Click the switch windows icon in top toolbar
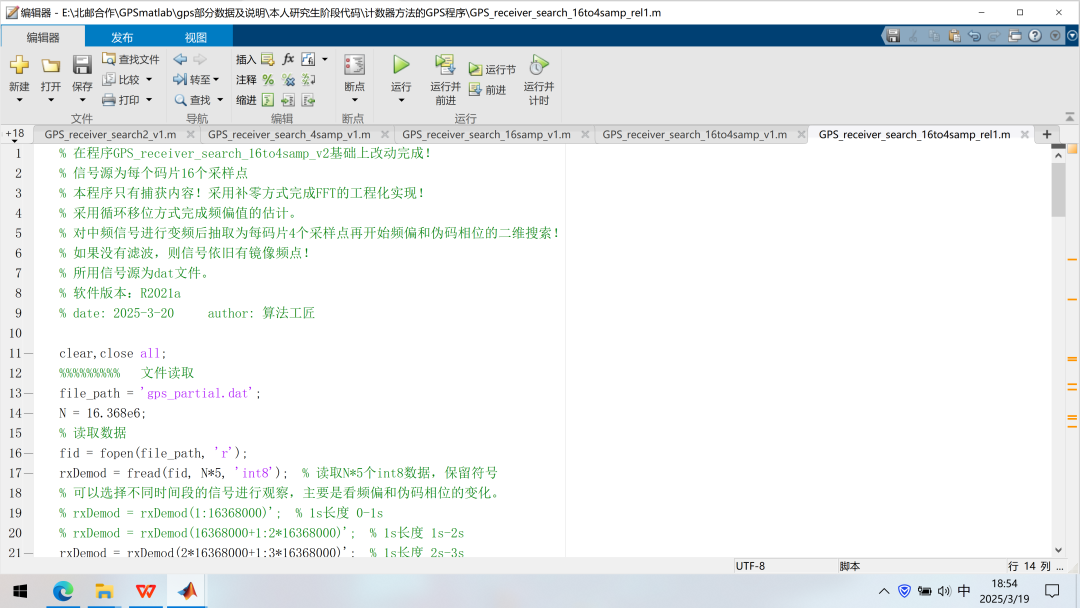Viewport: 1080px width, 608px height. pyautogui.click(x=1015, y=36)
